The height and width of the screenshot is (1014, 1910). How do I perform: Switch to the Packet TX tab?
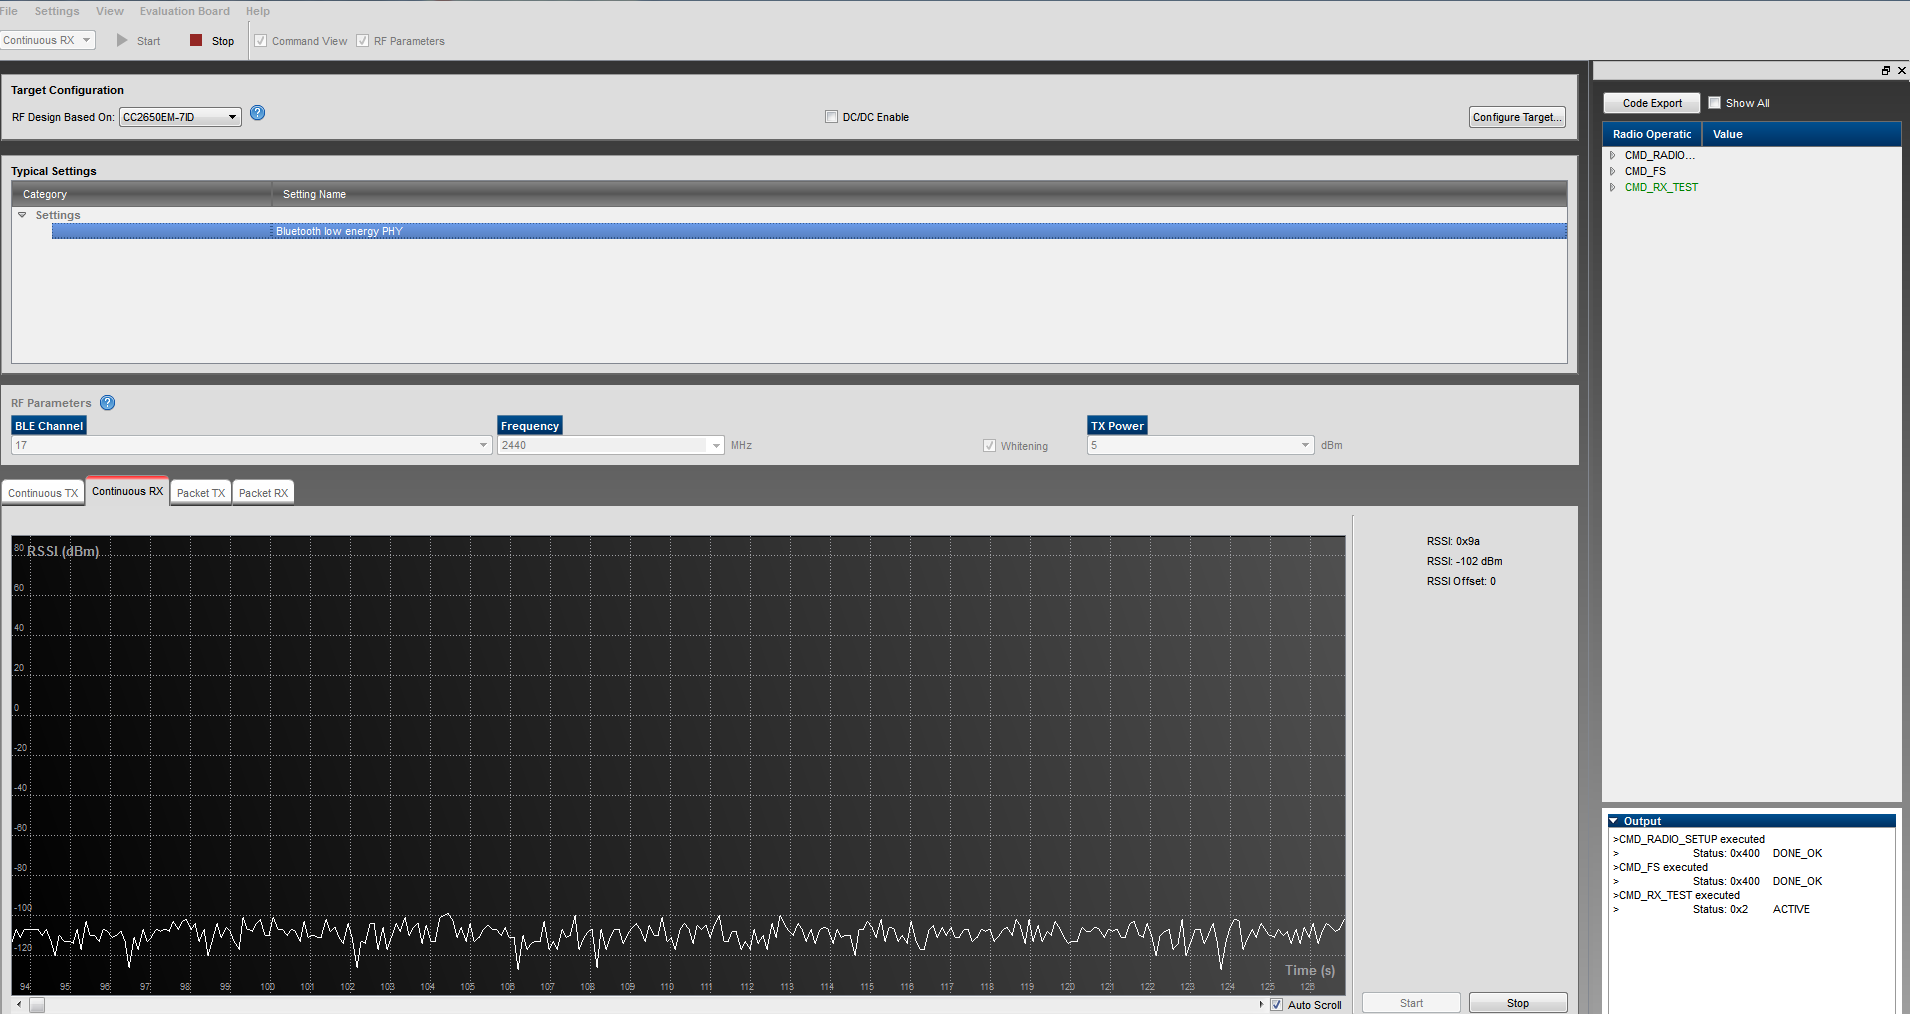(201, 493)
